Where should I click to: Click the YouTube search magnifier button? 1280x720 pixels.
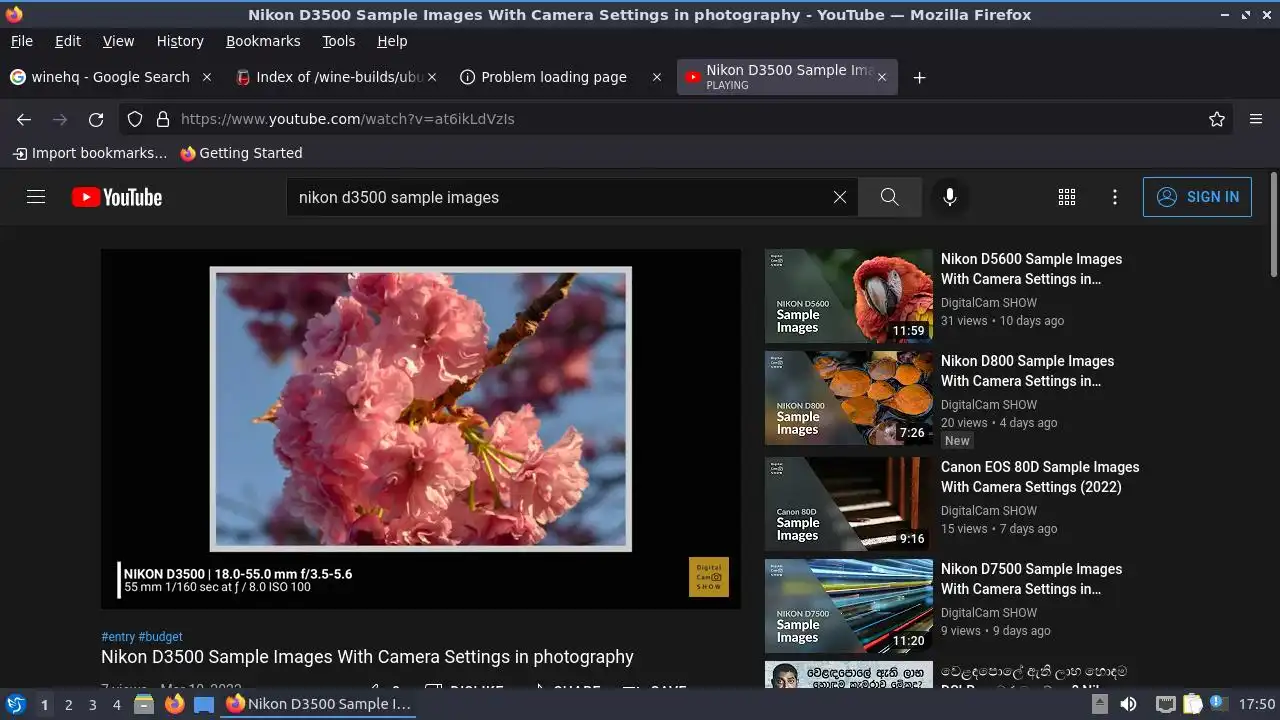point(889,197)
